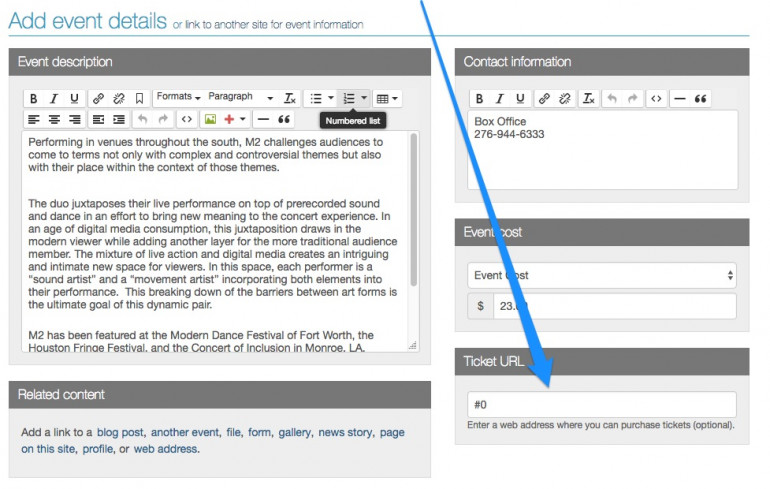Viewport: 770px width, 489px height.
Task: Redo in Contact information toolbar
Action: click(x=632, y=99)
